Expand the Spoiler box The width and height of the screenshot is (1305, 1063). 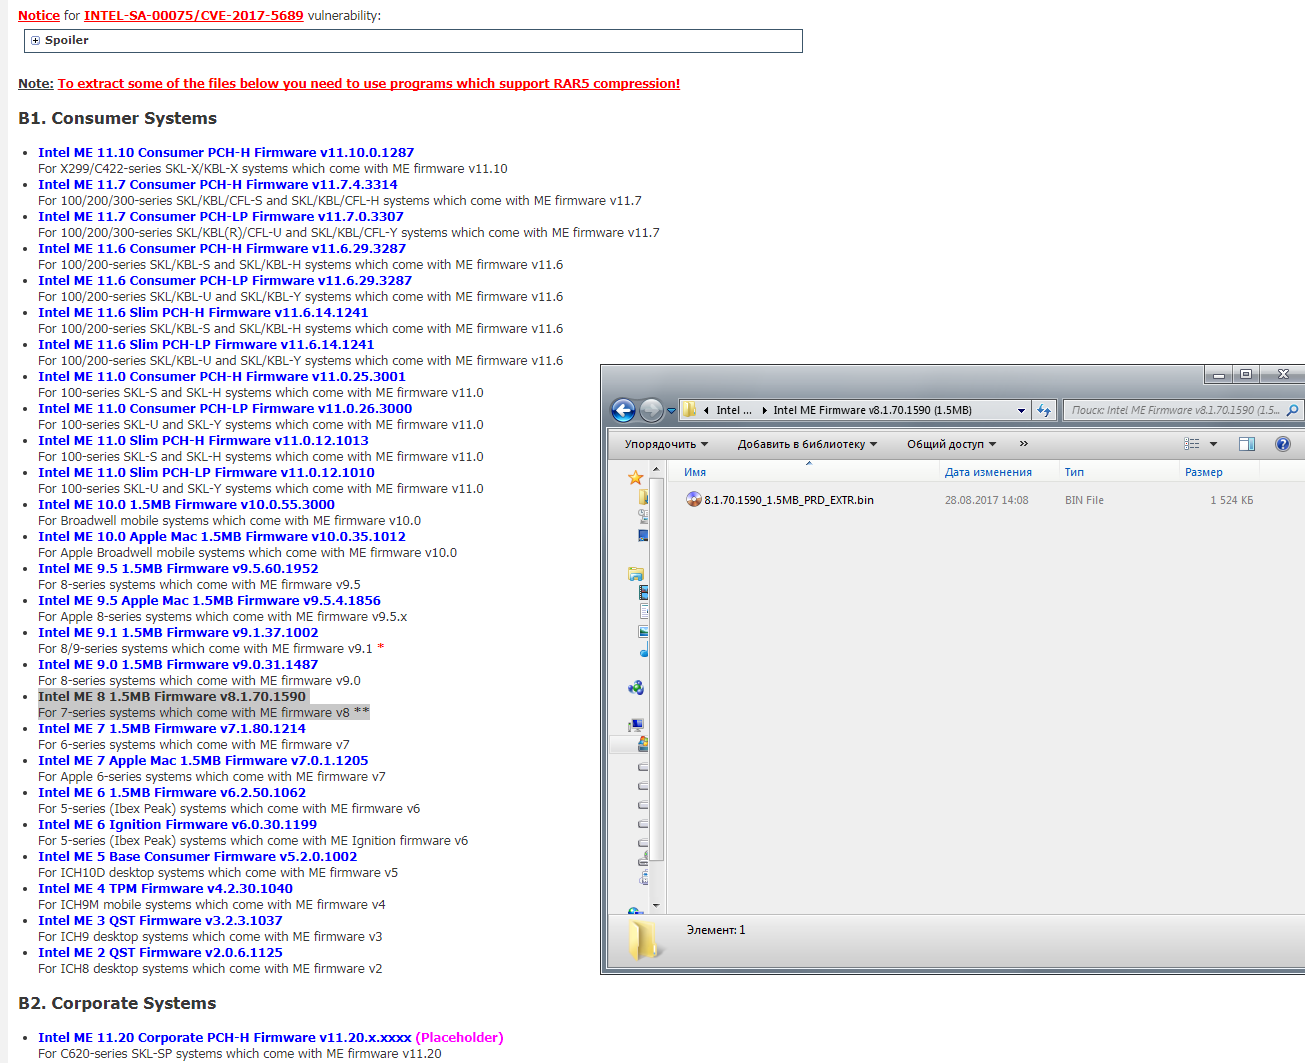point(36,41)
